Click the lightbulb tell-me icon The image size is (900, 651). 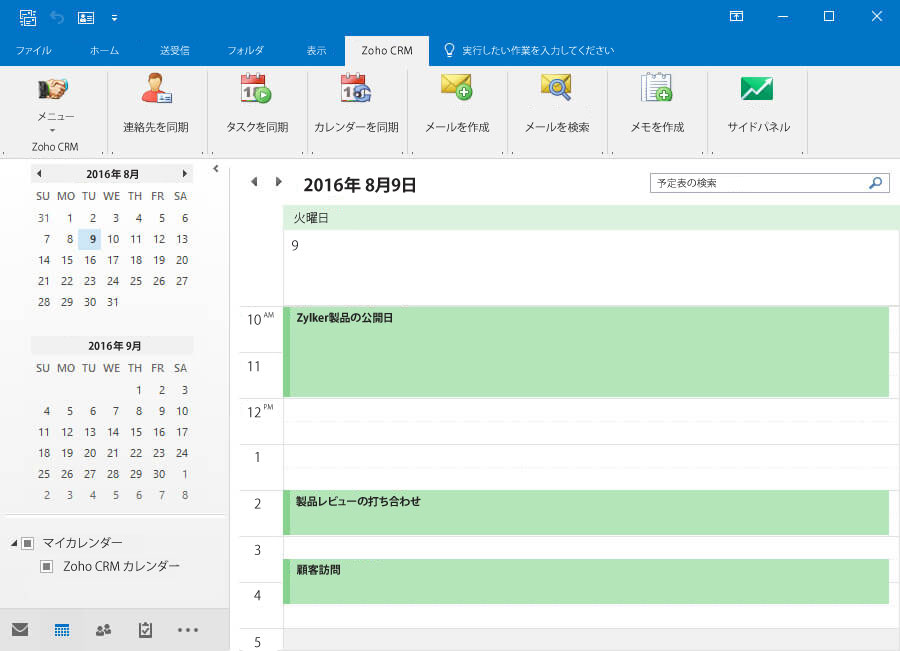coord(449,50)
